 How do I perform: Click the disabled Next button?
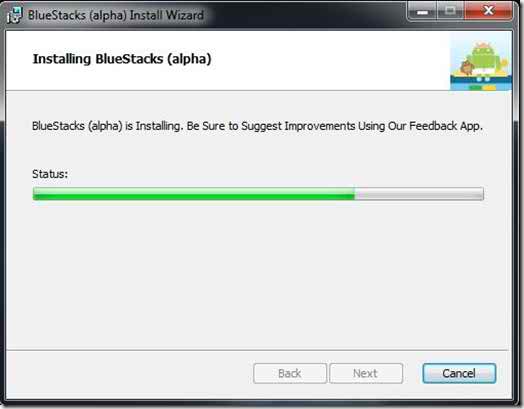click(366, 373)
